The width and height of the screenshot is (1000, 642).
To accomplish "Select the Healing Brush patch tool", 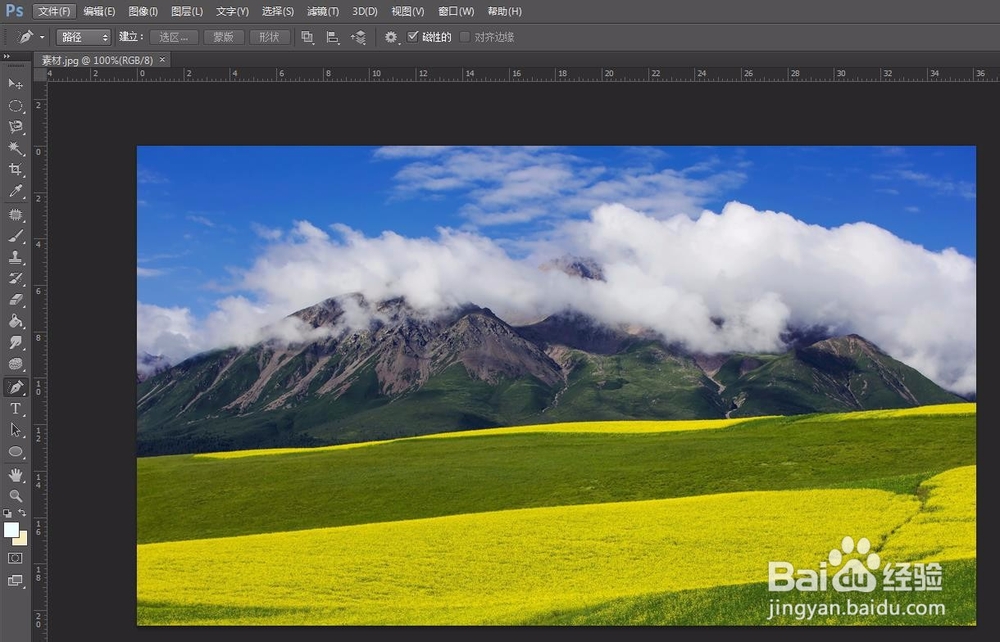I will [15, 215].
